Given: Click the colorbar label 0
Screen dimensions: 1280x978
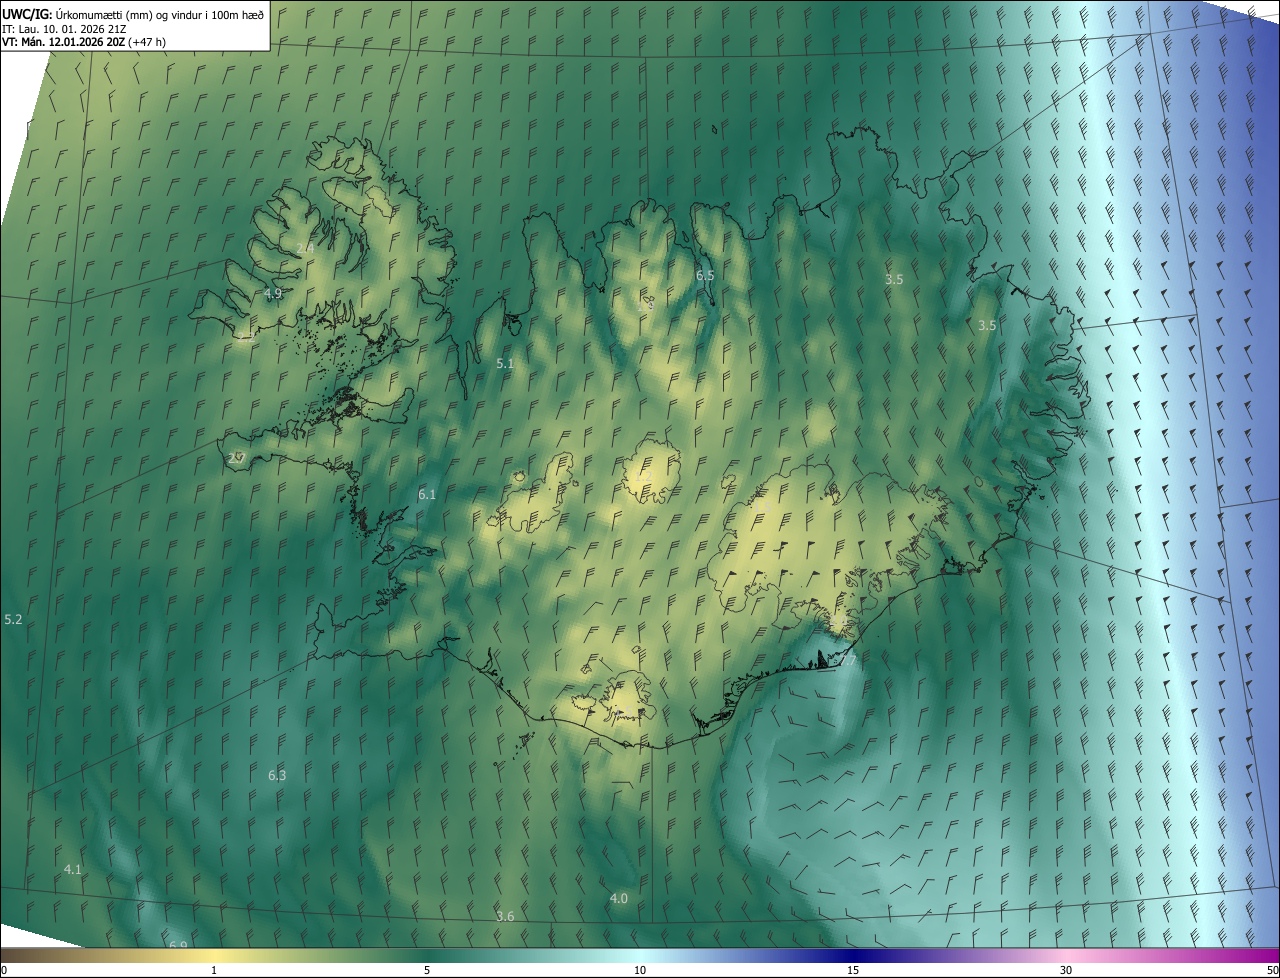Looking at the screenshot, I should 3,970.
